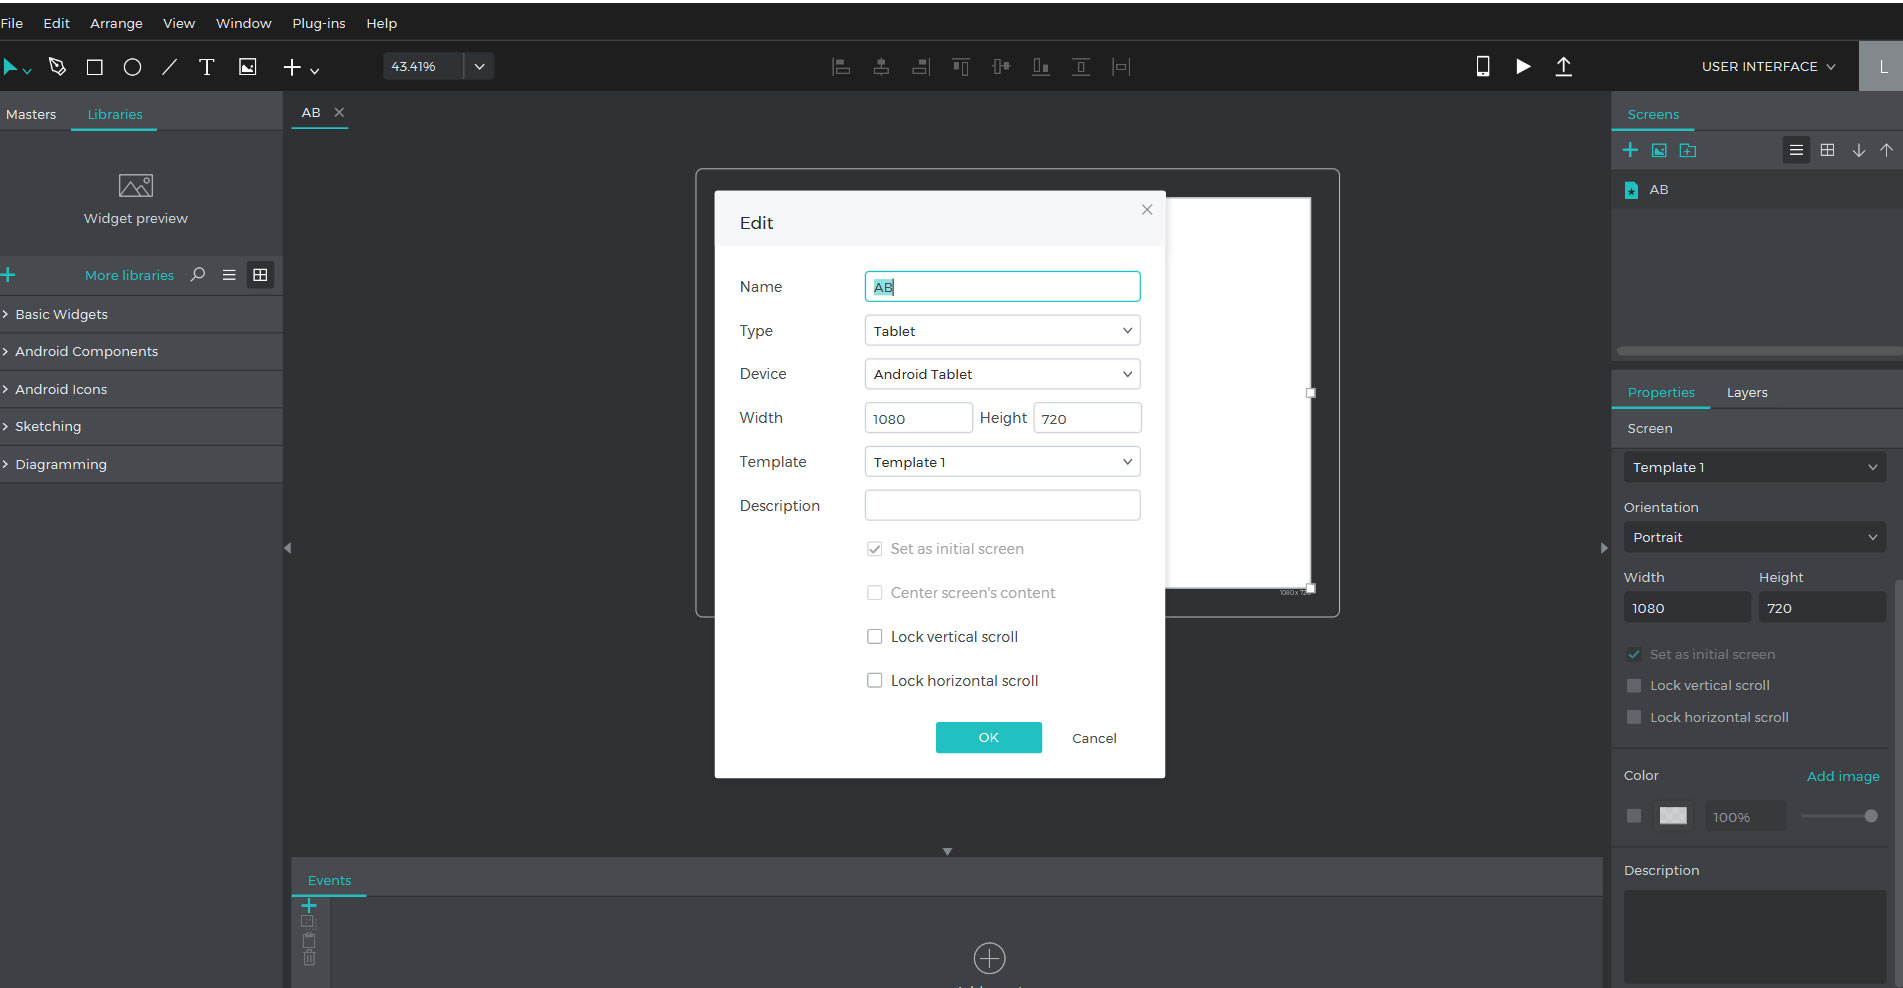Toggle Lock vertical scroll in Properties panel

(x=1634, y=685)
